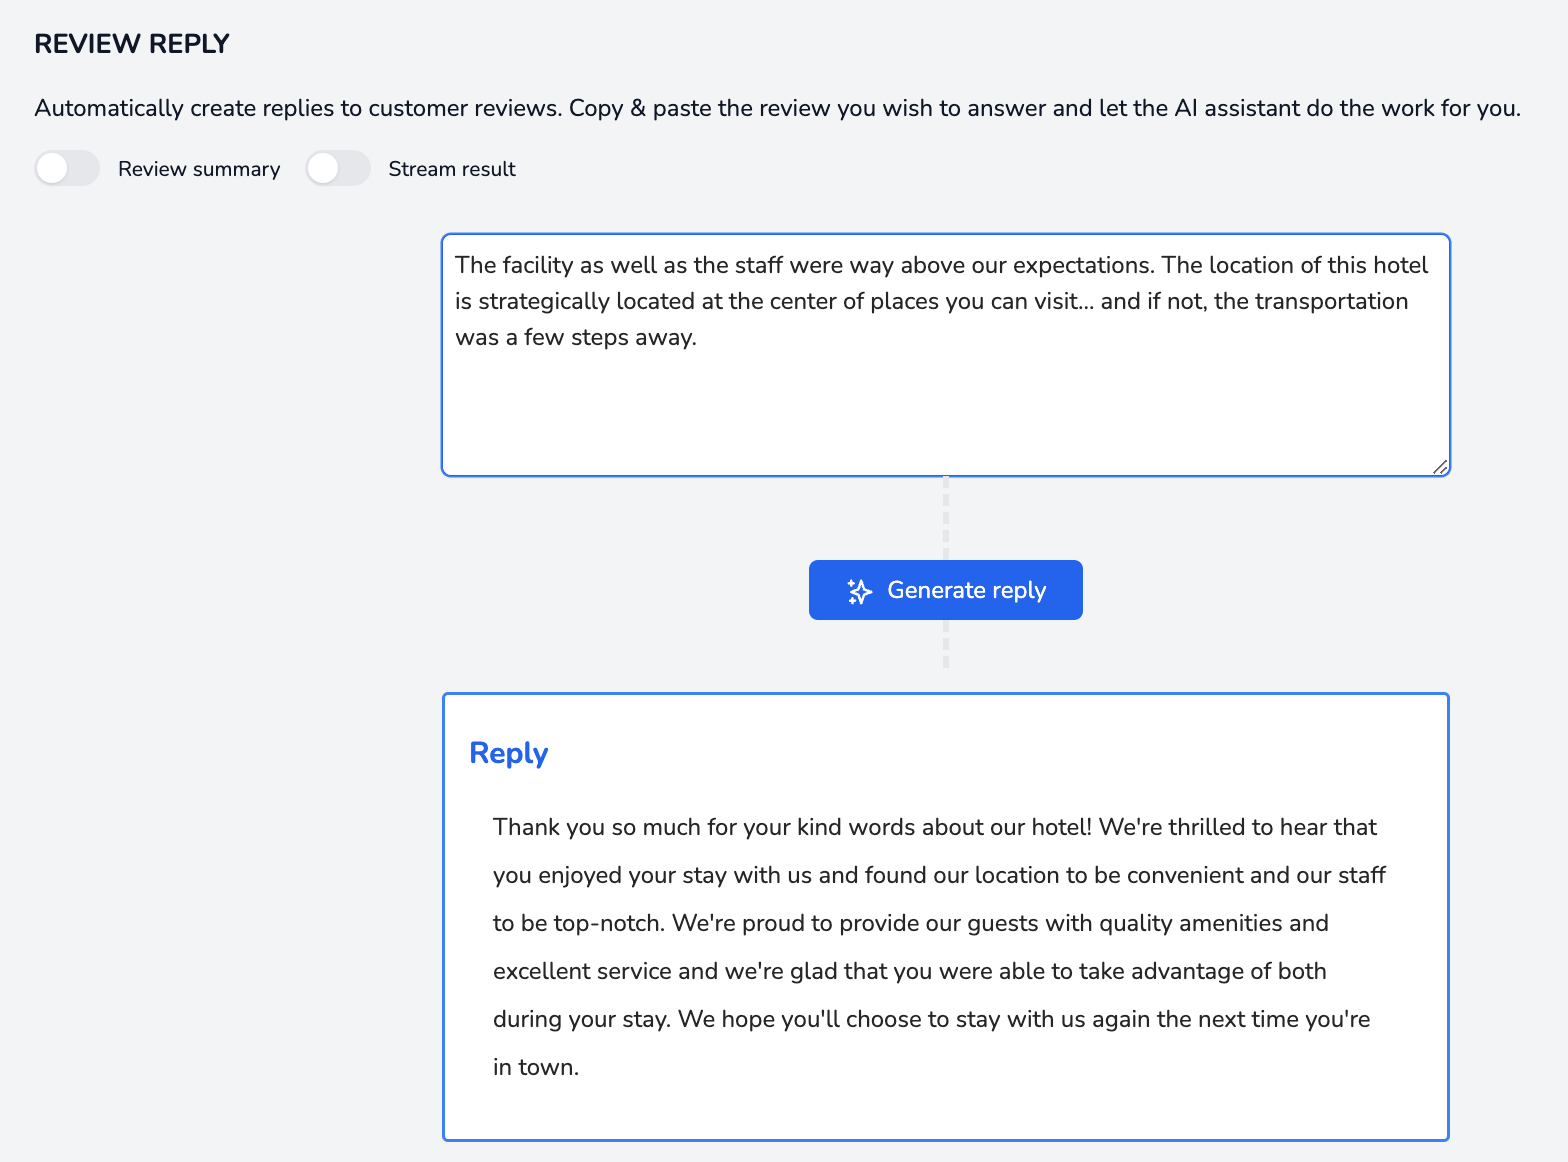The image size is (1568, 1162).
Task: Click the word "top-notch" in the generated reply
Action: (608, 923)
